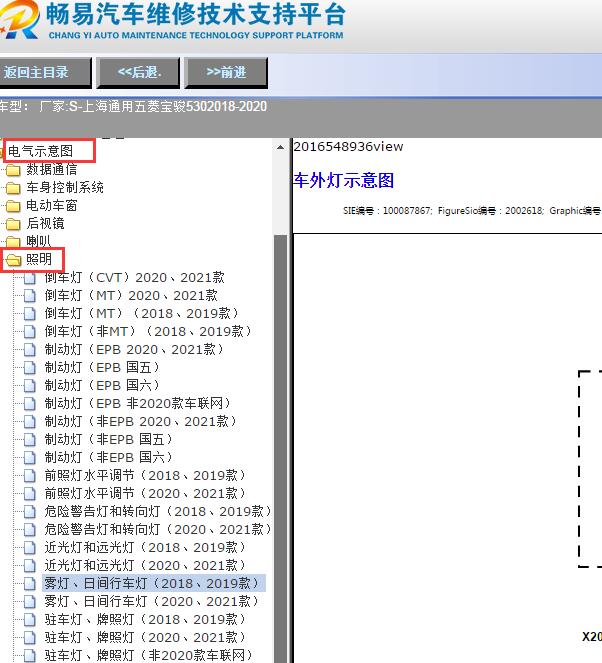Image resolution: width=602 pixels, height=663 pixels.
Task: Open the 数据通信 folder icon
Action: (x=13, y=170)
